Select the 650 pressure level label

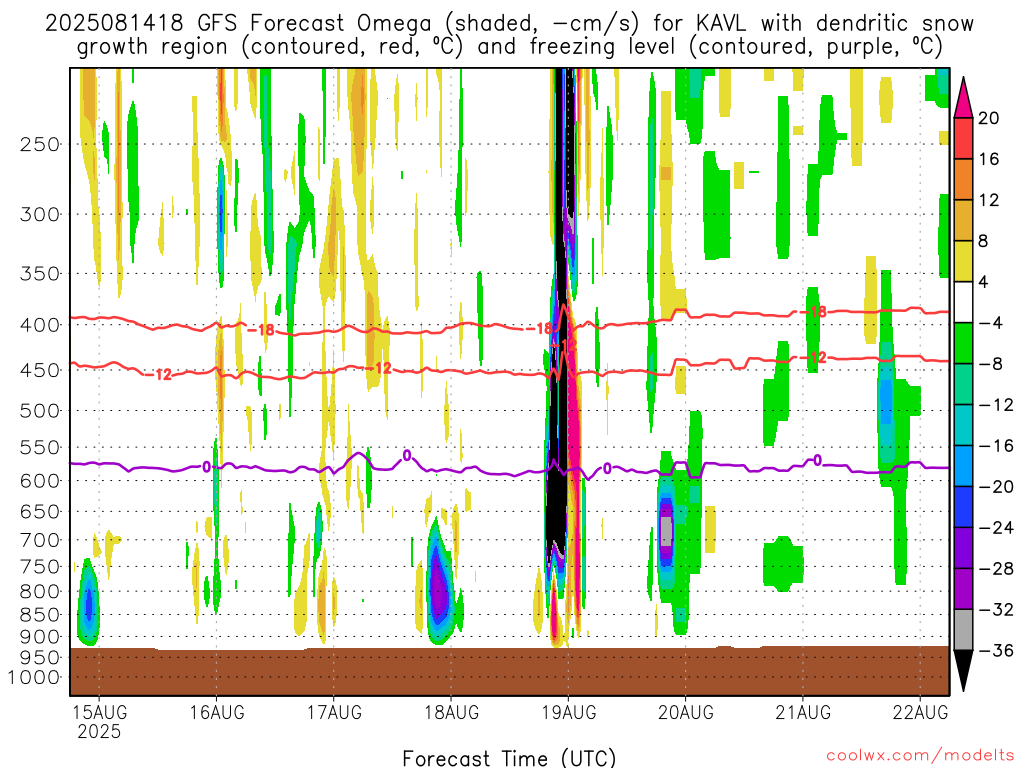tap(40, 511)
